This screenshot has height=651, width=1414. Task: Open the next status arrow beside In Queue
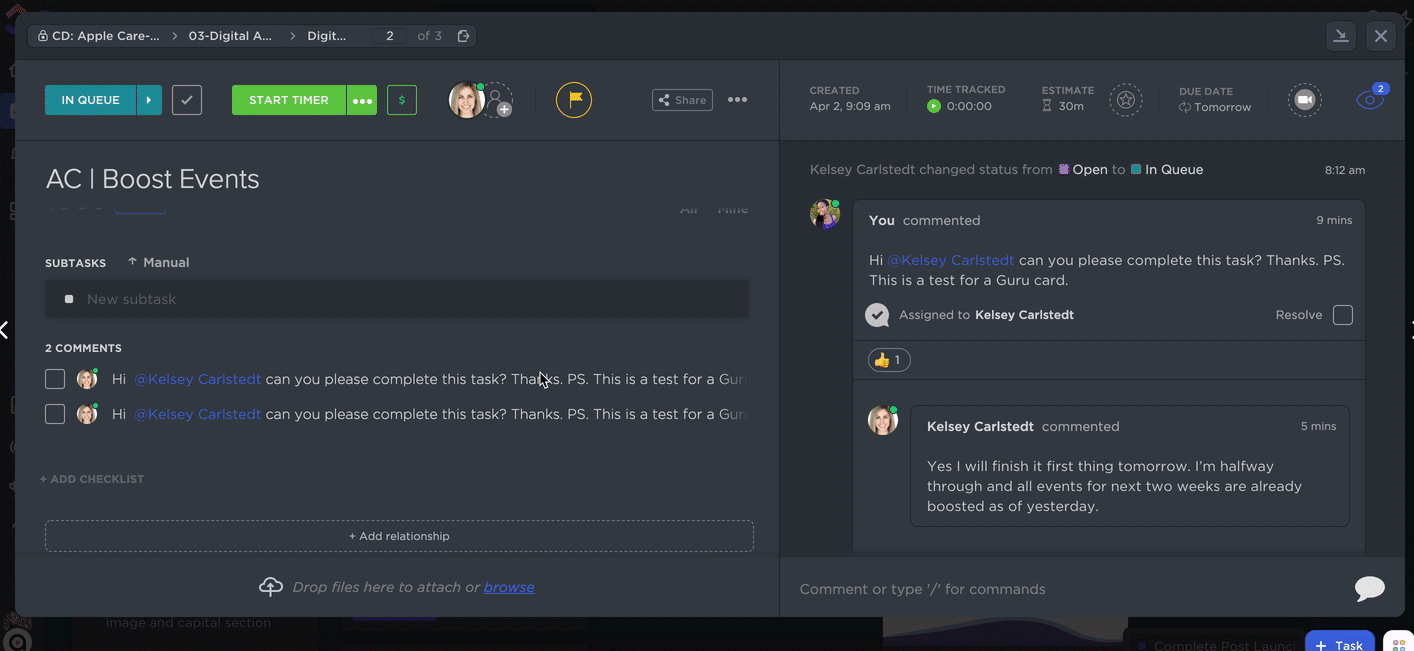pyautogui.click(x=149, y=100)
